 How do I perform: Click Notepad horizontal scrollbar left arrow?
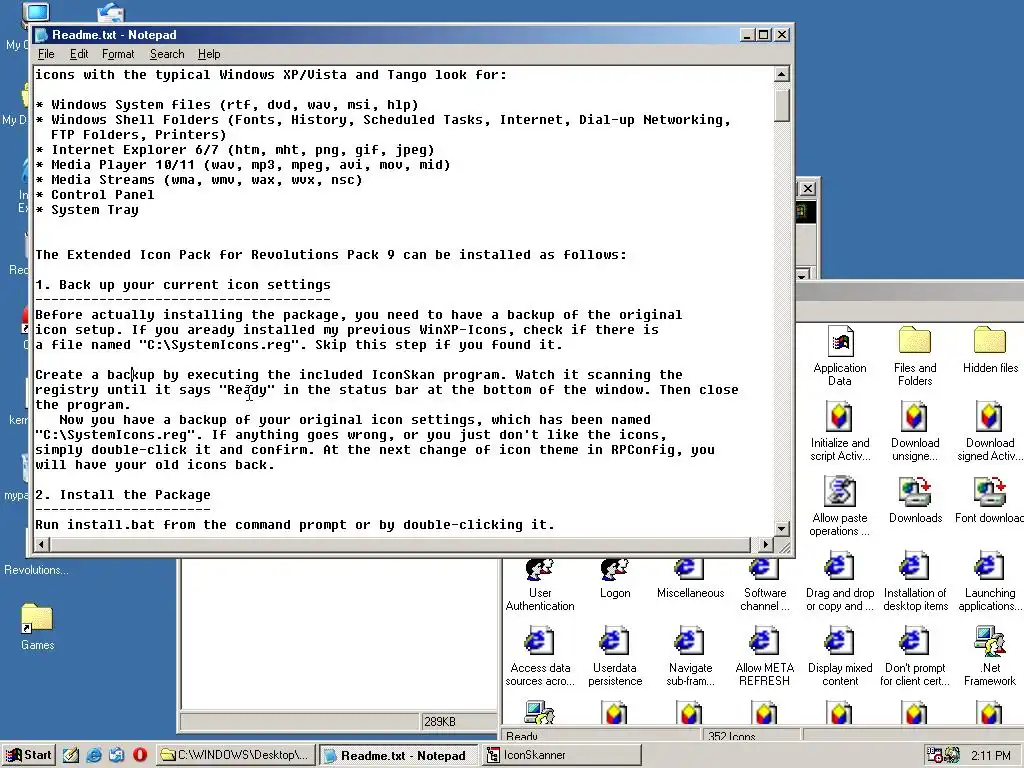[42, 544]
